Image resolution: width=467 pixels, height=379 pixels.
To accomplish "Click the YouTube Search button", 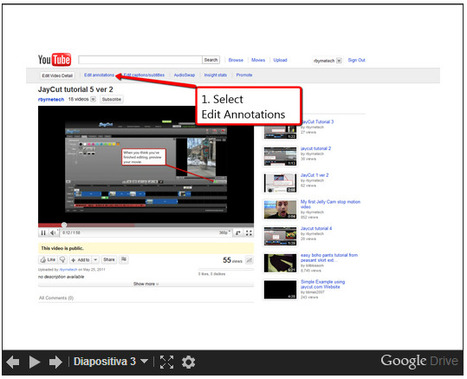I will click(x=211, y=60).
